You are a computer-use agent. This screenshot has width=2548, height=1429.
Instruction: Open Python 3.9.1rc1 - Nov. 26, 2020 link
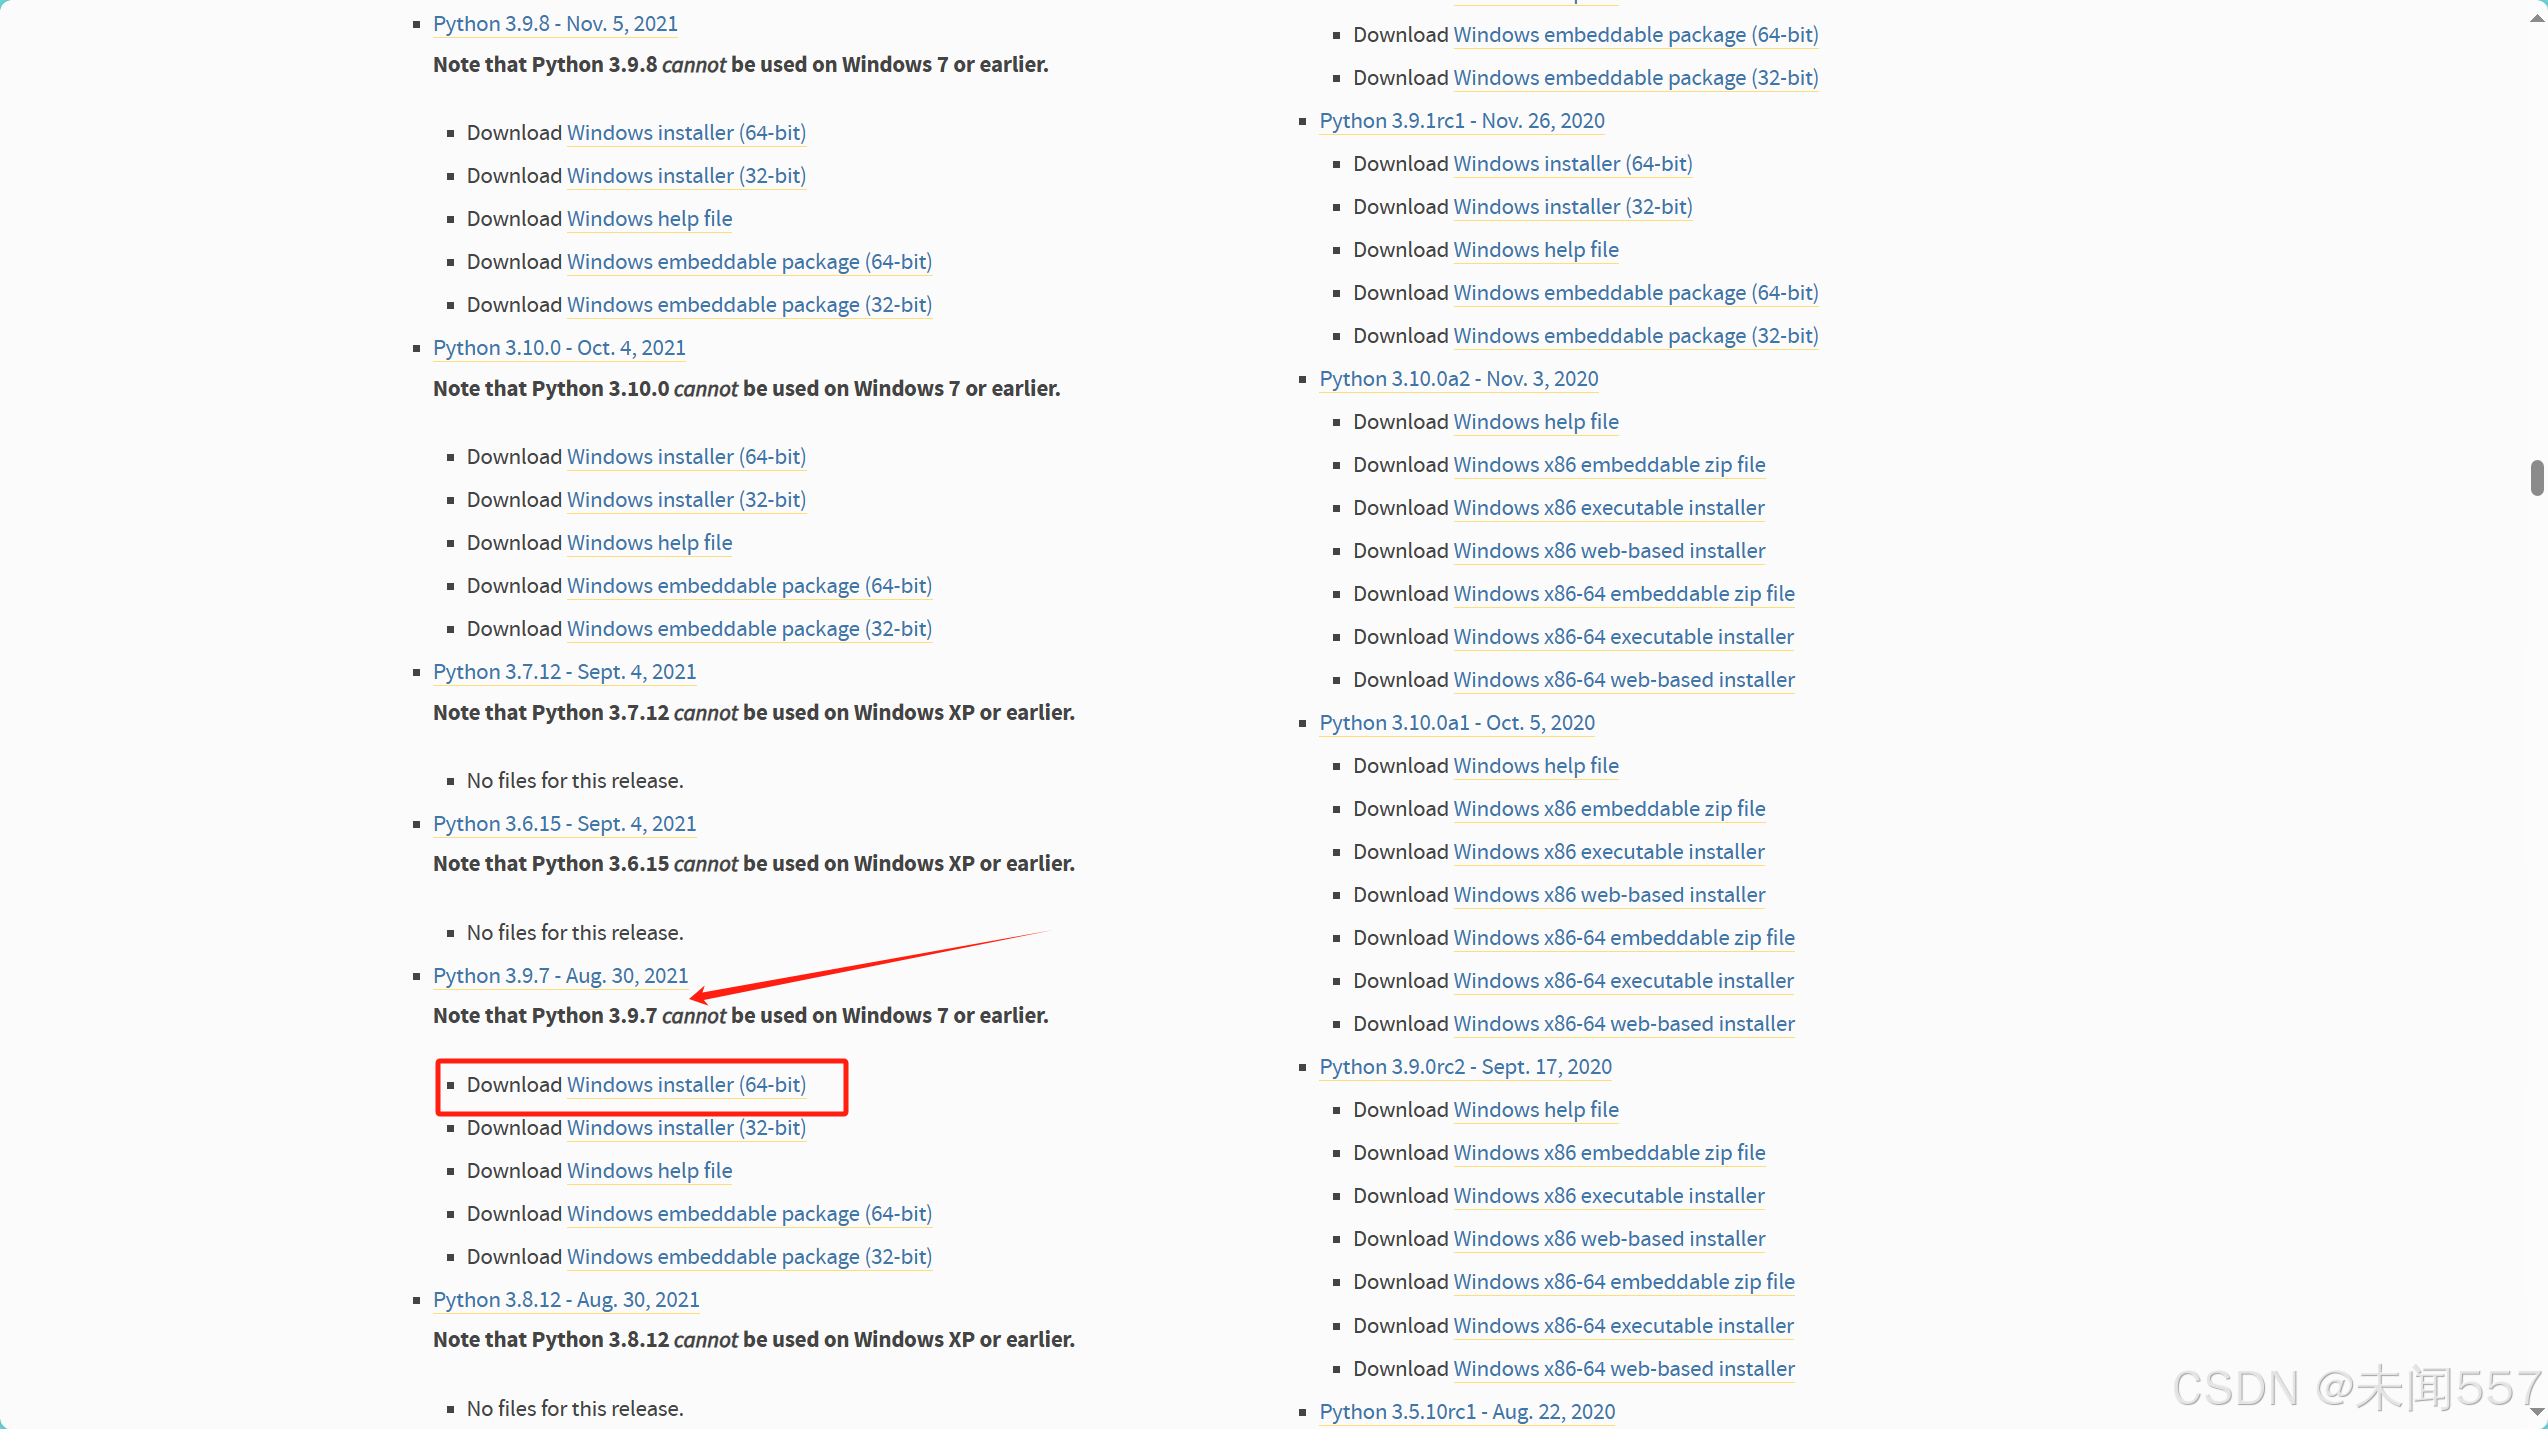tap(1461, 121)
